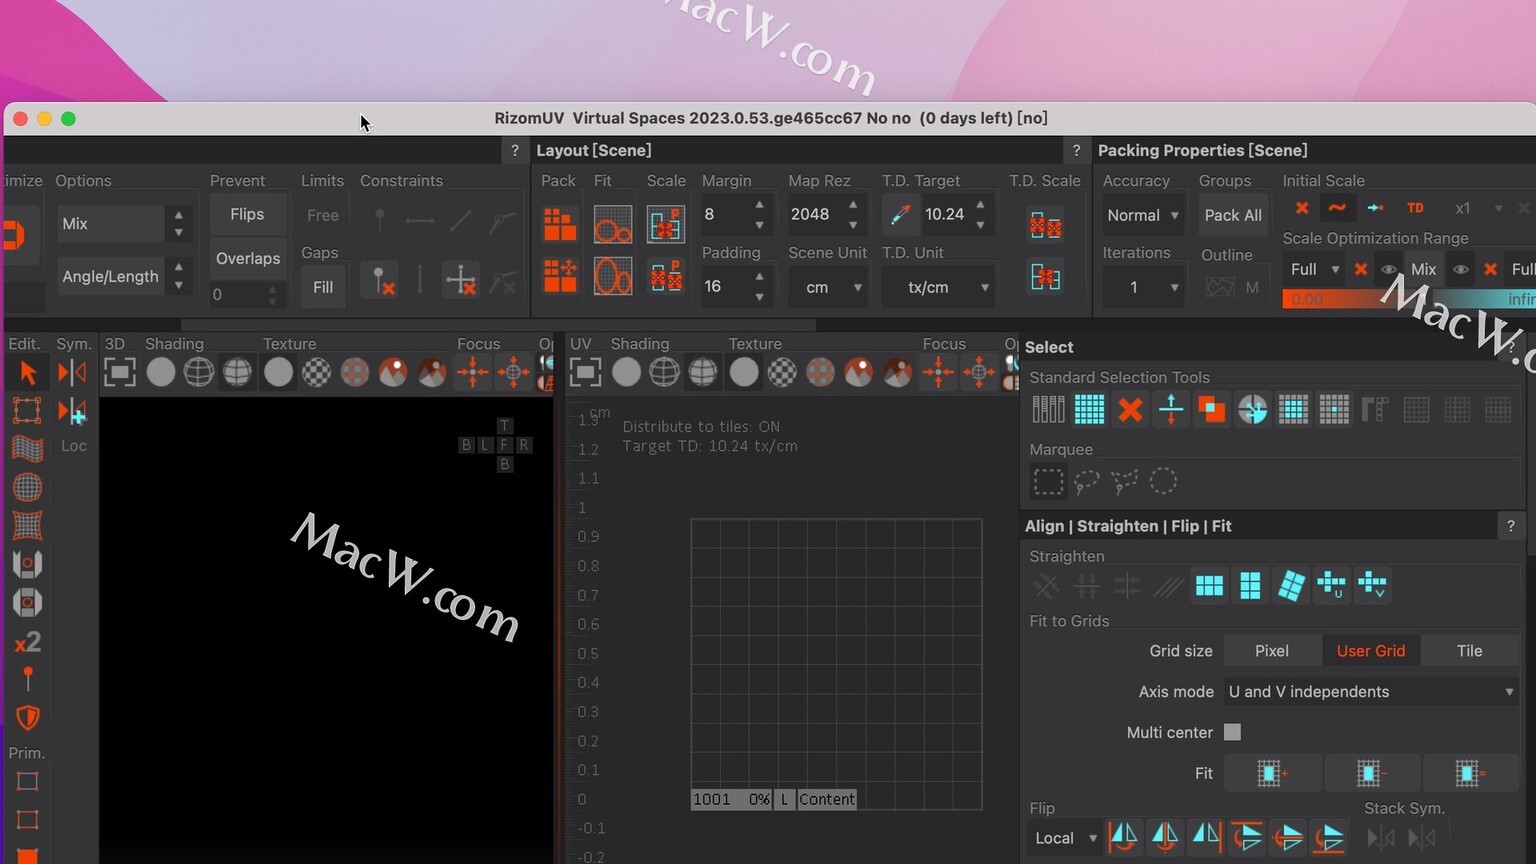This screenshot has height=864, width=1536.
Task: Select the Tile grid size tab
Action: pyautogui.click(x=1469, y=650)
